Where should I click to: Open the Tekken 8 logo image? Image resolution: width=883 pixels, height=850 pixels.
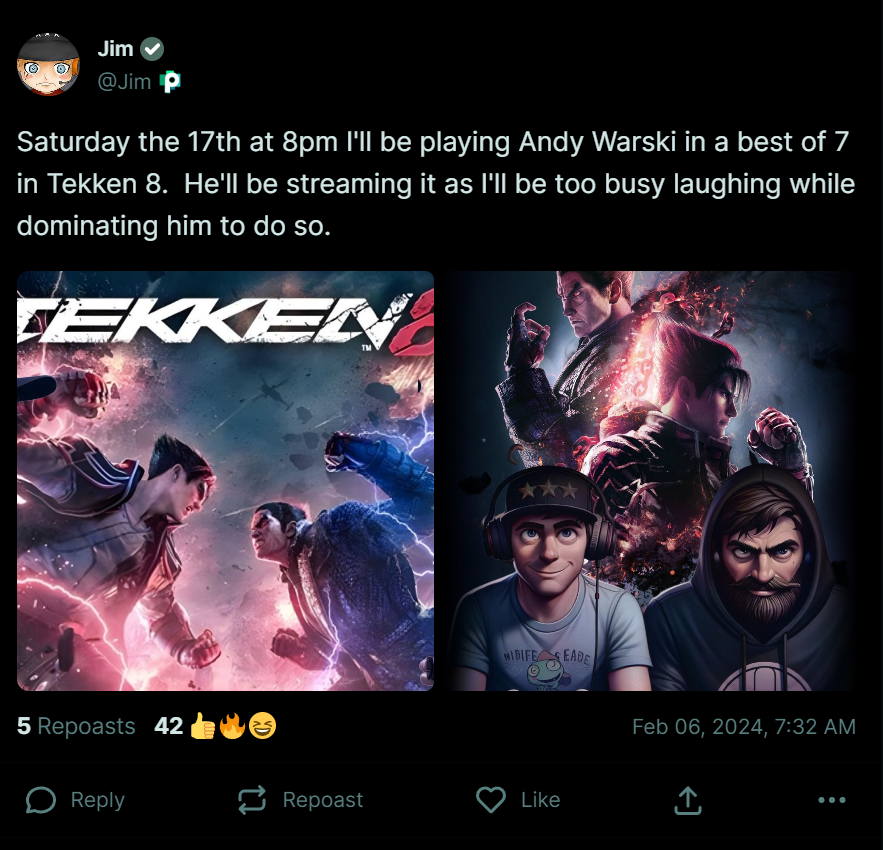tap(226, 481)
